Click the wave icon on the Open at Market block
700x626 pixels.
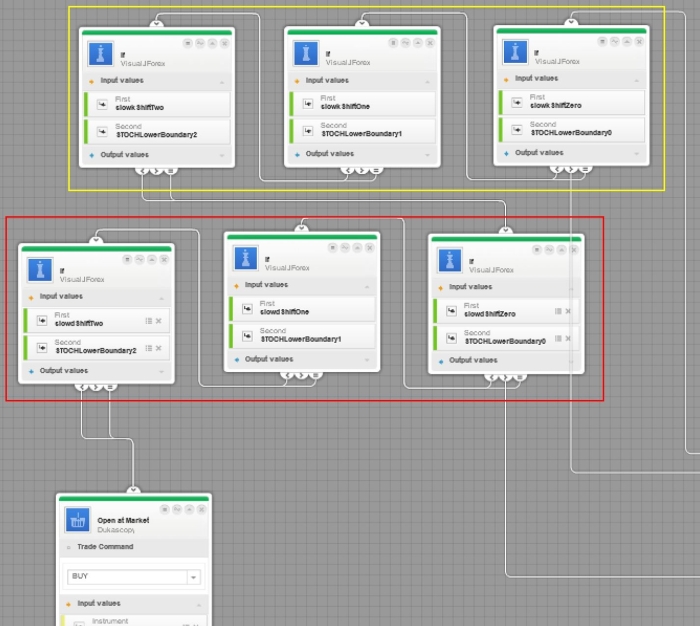(x=177, y=509)
